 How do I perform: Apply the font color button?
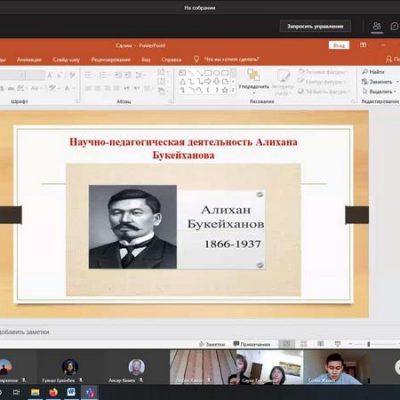tap(68, 89)
